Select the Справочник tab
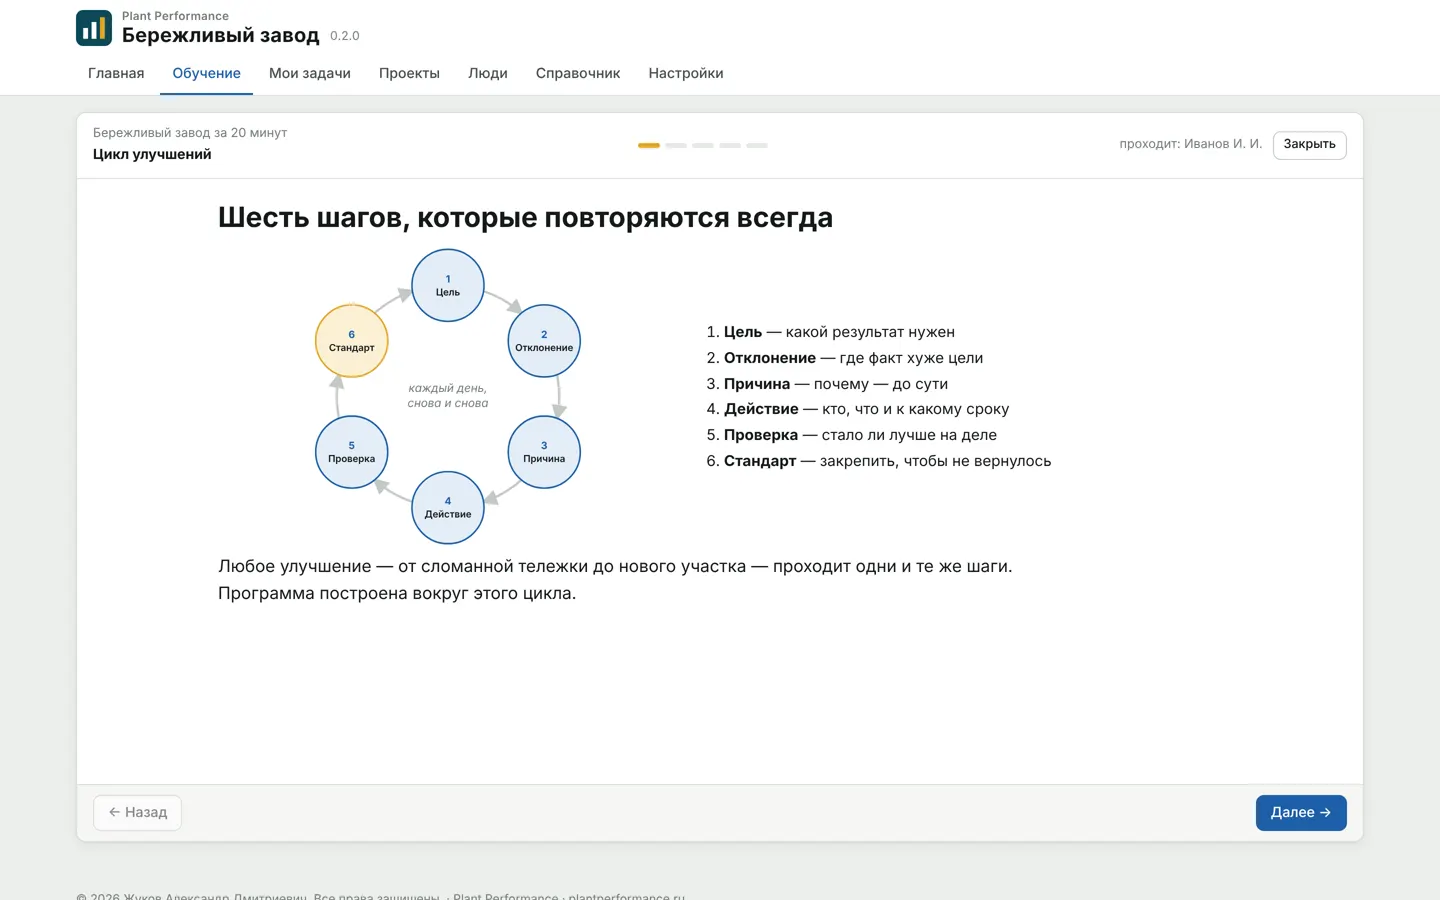 (578, 73)
